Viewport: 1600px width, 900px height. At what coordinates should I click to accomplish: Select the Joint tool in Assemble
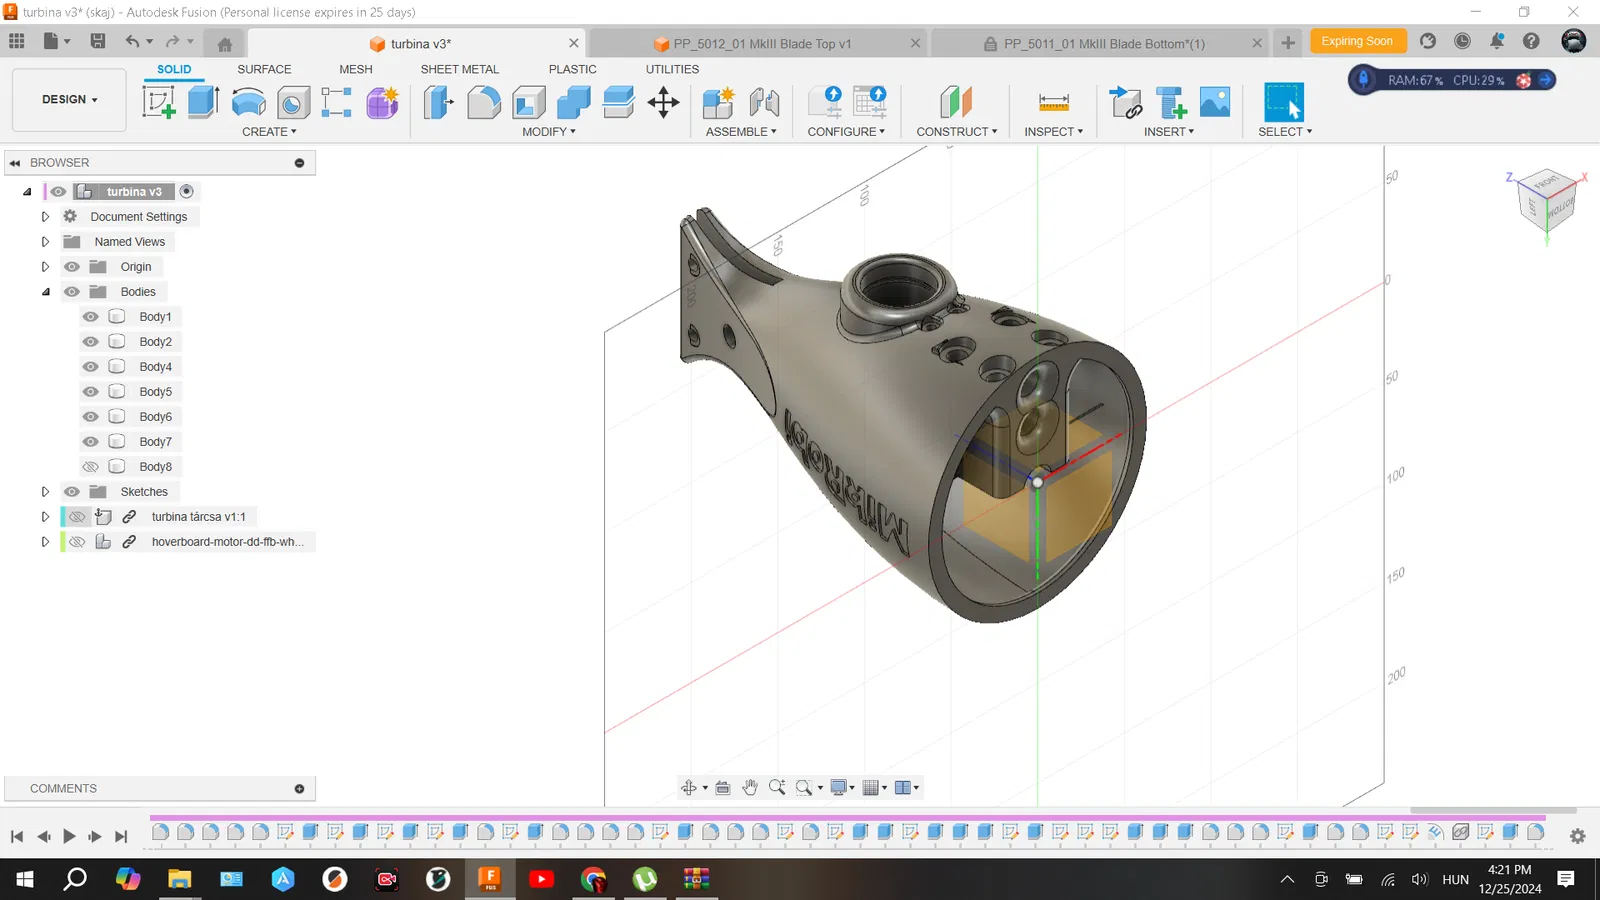click(765, 102)
